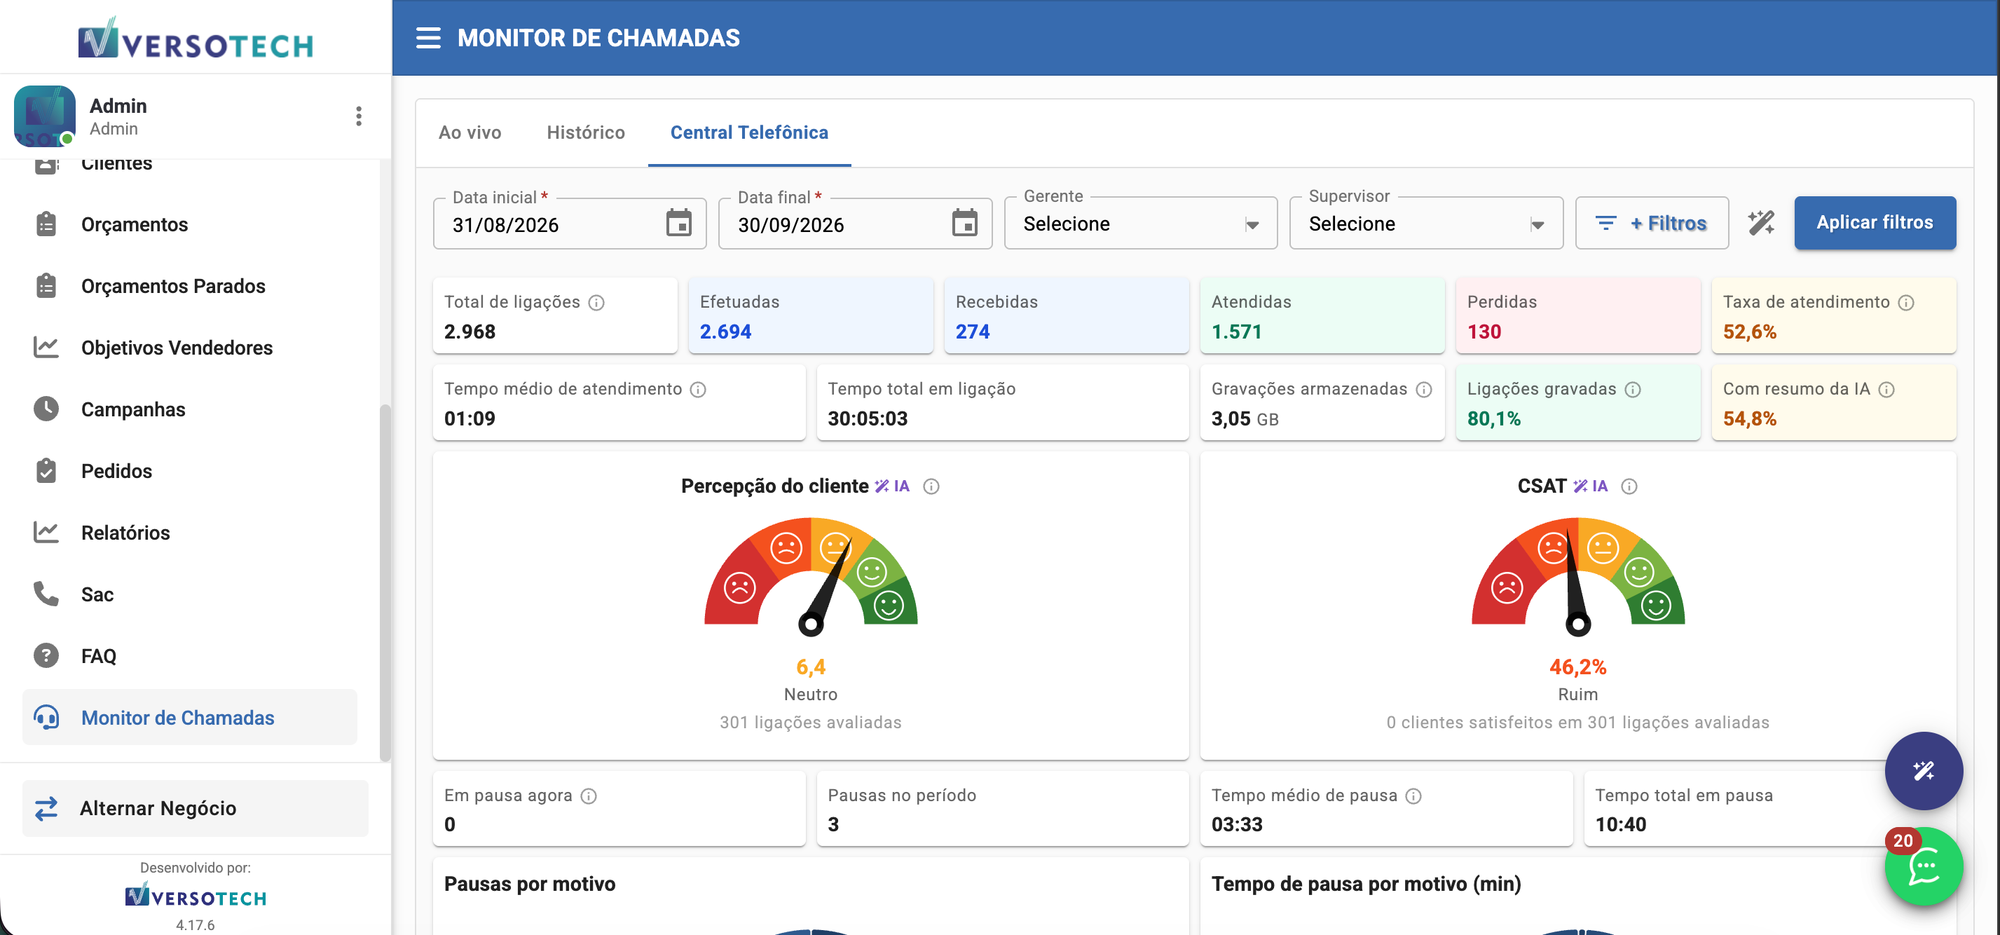Viewport: 2000px width, 935px height.
Task: Click the Admin avatar image
Action: [45, 116]
